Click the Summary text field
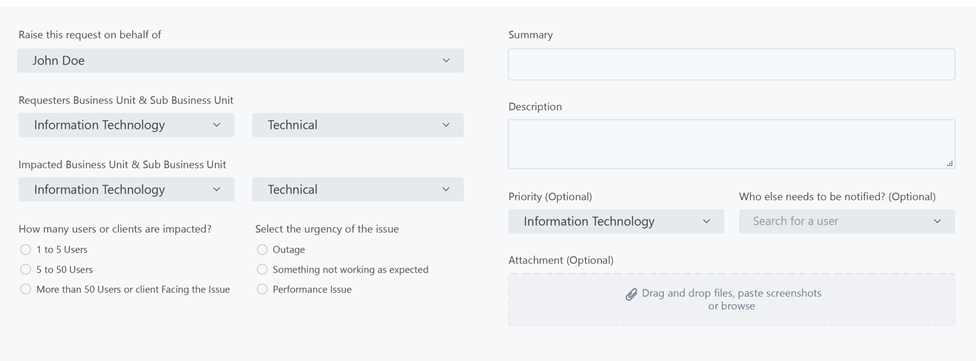Image resolution: width=976 pixels, height=361 pixels. [x=731, y=64]
